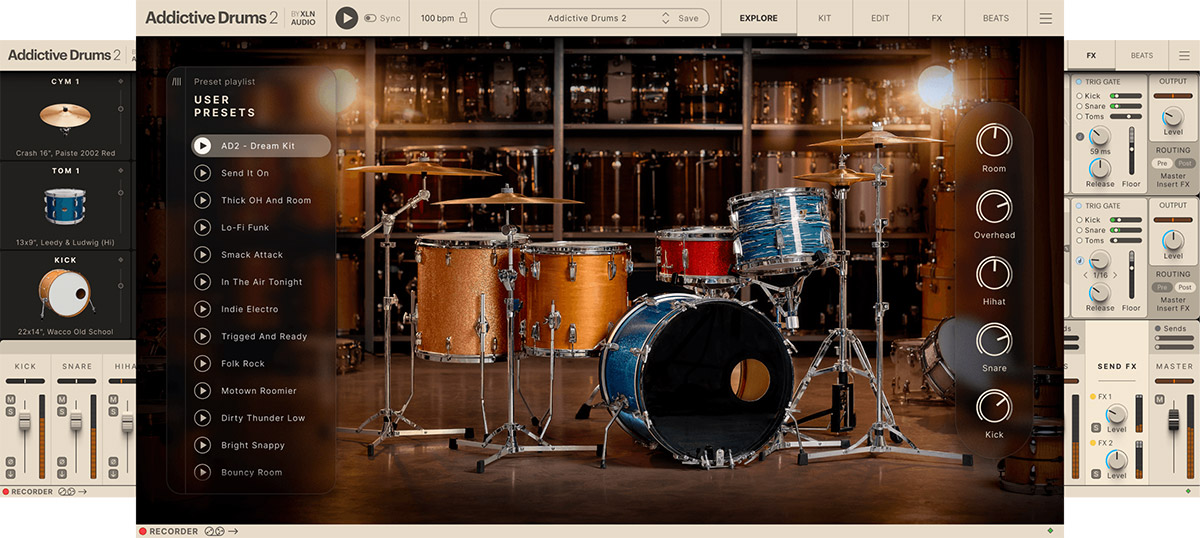Image resolution: width=1200 pixels, height=538 pixels.
Task: Preview the Folk Rock preset
Action: pyautogui.click(x=203, y=363)
